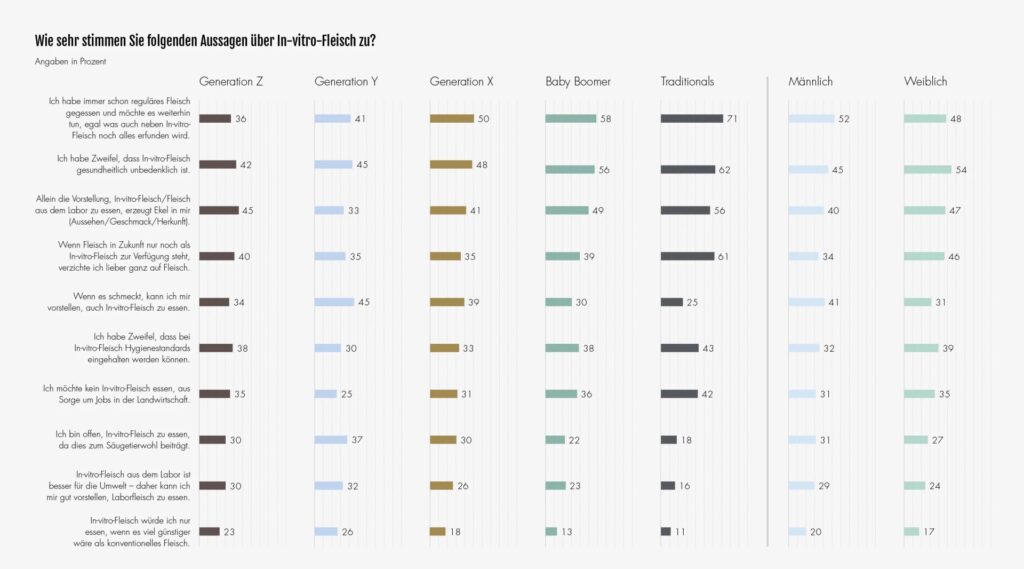Select the statement about Hygienestandards
This screenshot has height=569, width=1024.
point(129,348)
